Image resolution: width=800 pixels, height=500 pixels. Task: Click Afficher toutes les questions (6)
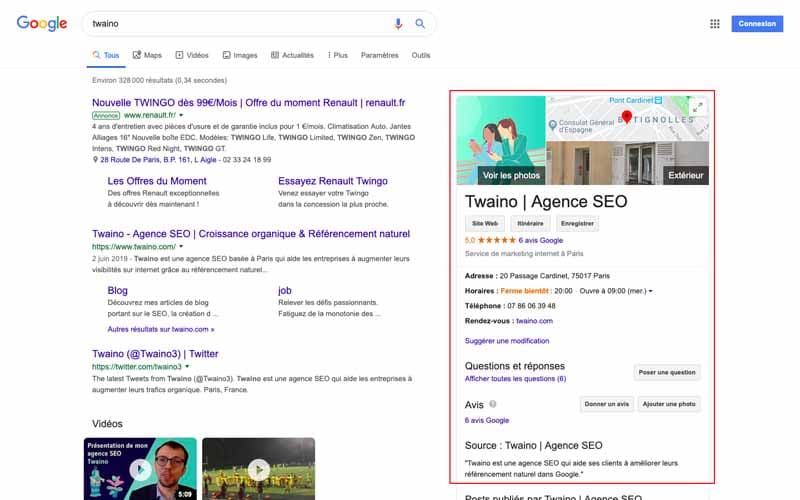(515, 379)
